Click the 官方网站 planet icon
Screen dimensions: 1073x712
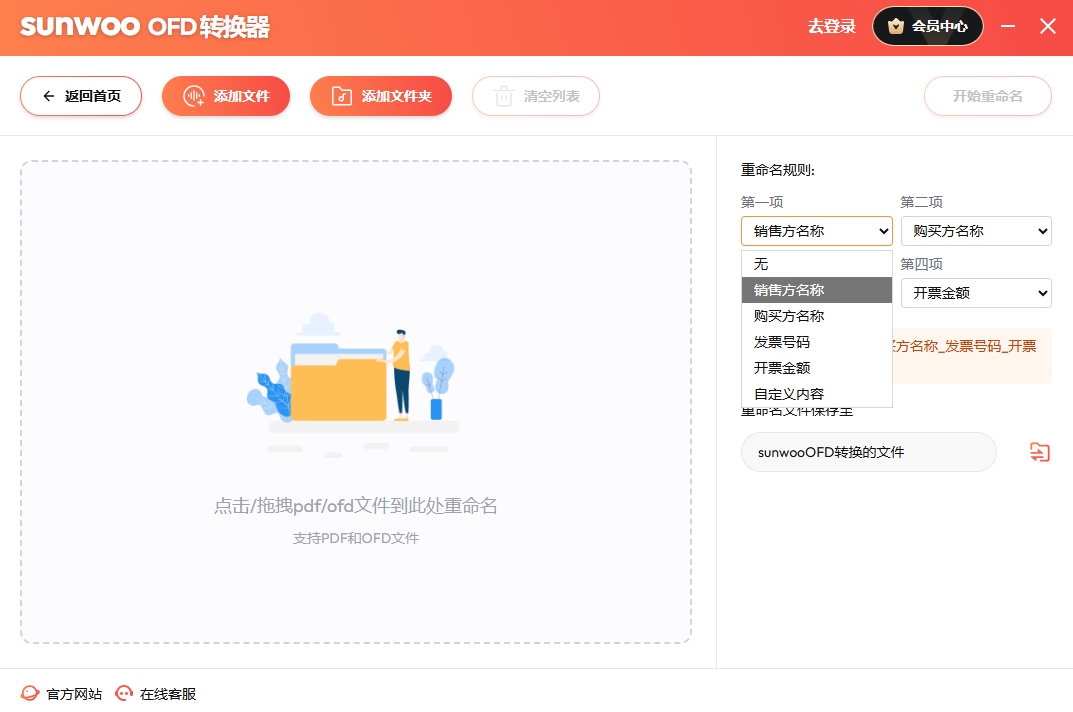[31, 693]
